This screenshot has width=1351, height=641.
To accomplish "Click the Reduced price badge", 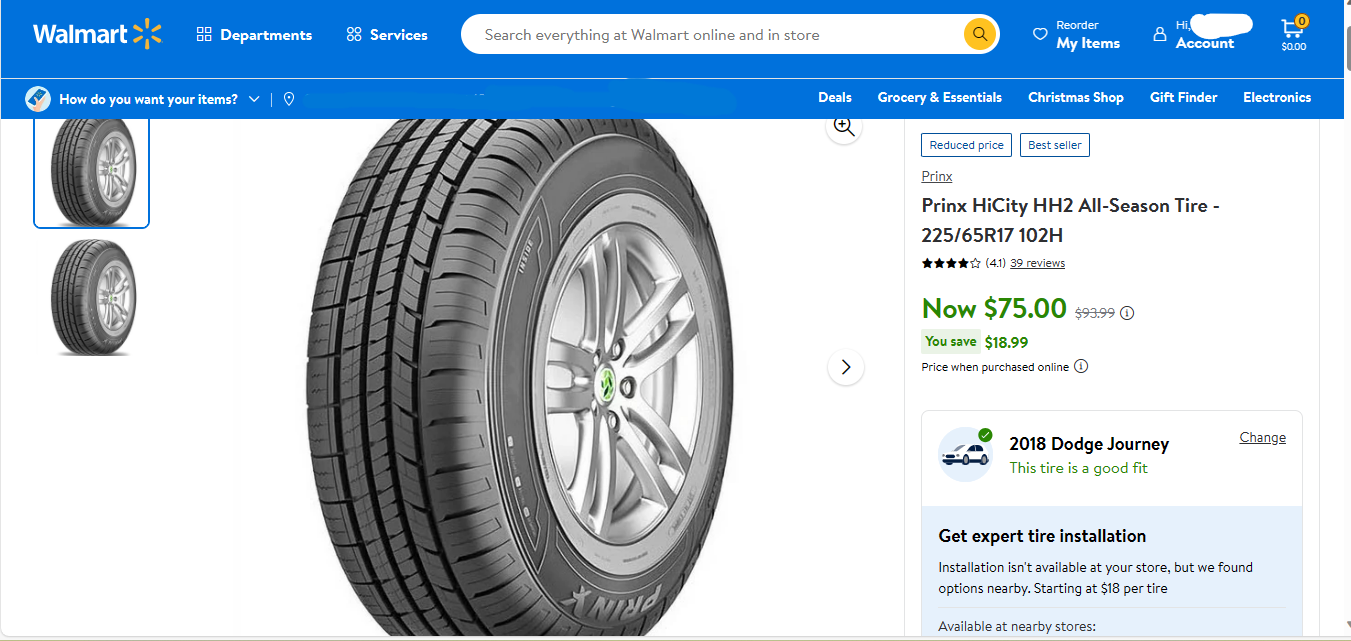I will pyautogui.click(x=966, y=144).
